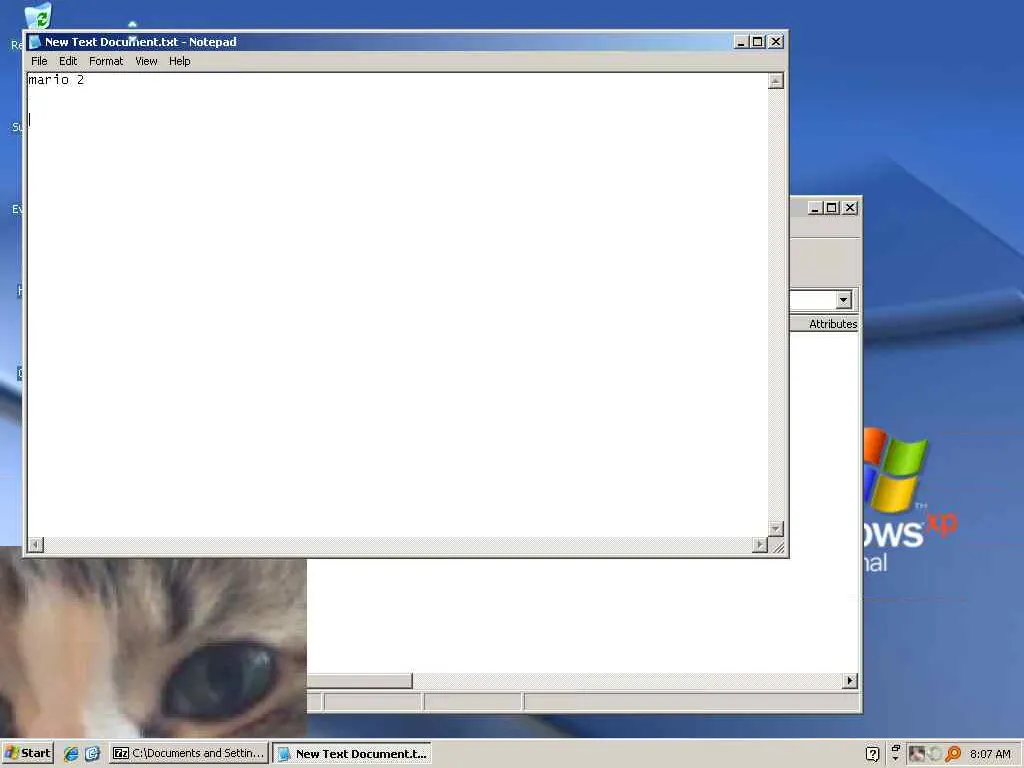Open the File menu in Notepad

(39, 61)
